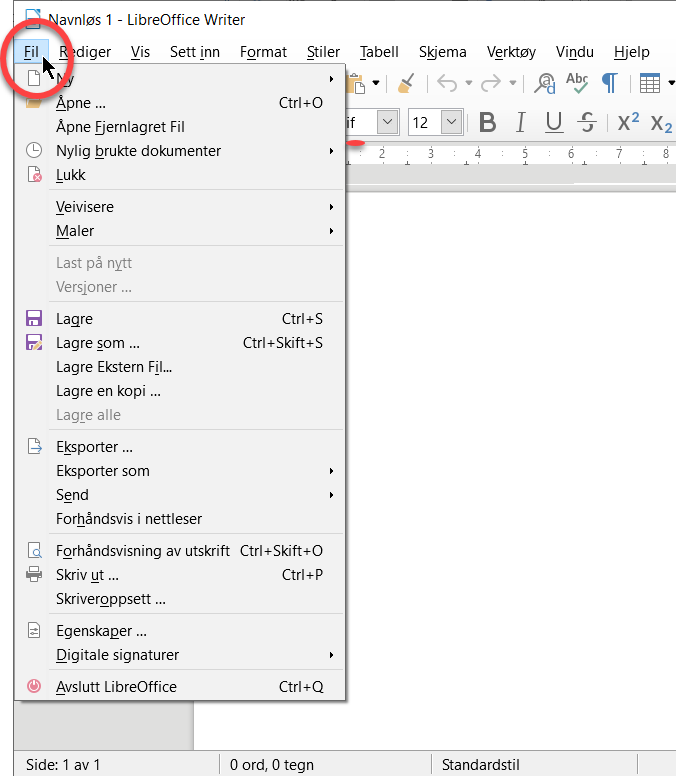Open the font name dropdown arrow
The height and width of the screenshot is (776, 676).
tap(387, 122)
